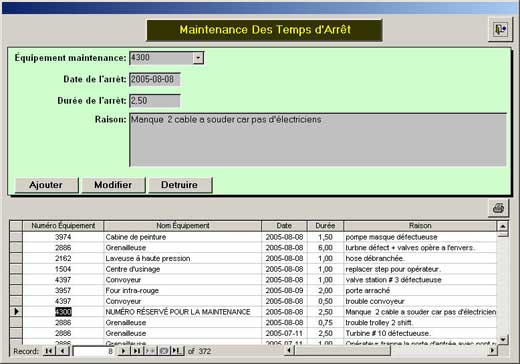Open the Équipement maintenance dropdown arrow
This screenshot has height=364, width=520.
198,58
